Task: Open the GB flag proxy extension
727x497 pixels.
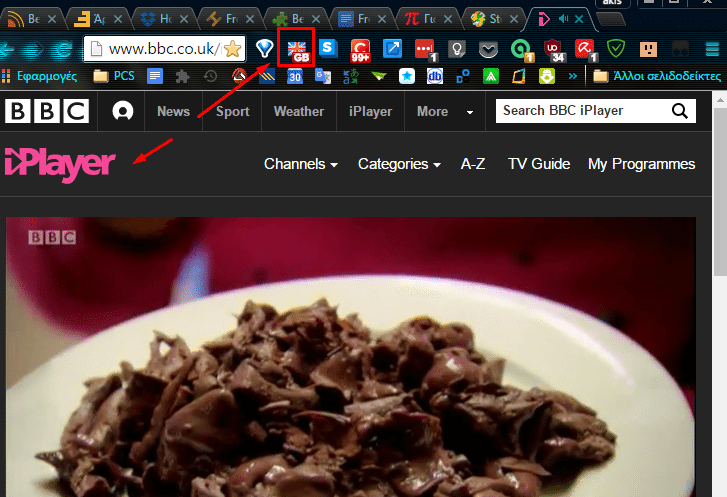Action: (x=298, y=50)
